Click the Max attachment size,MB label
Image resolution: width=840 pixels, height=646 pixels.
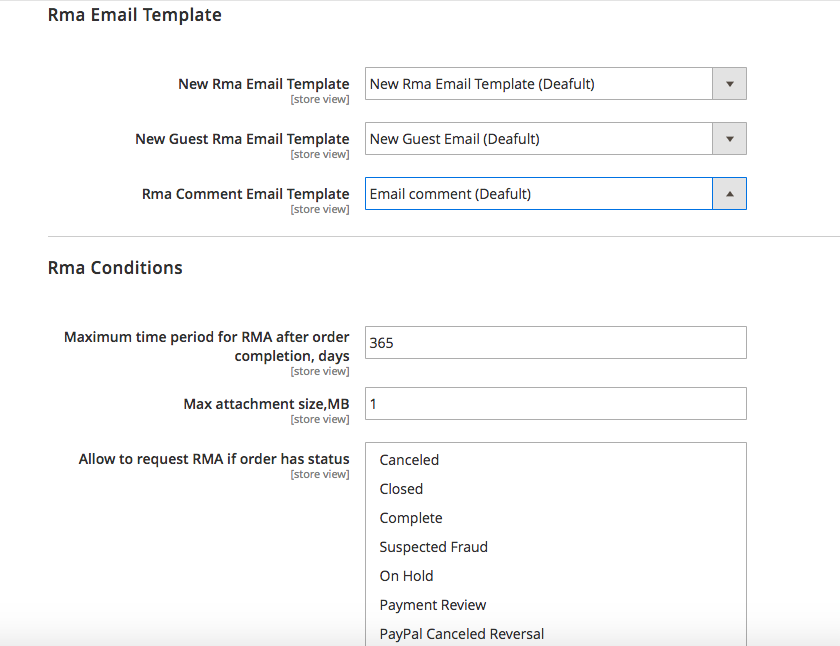tap(266, 404)
